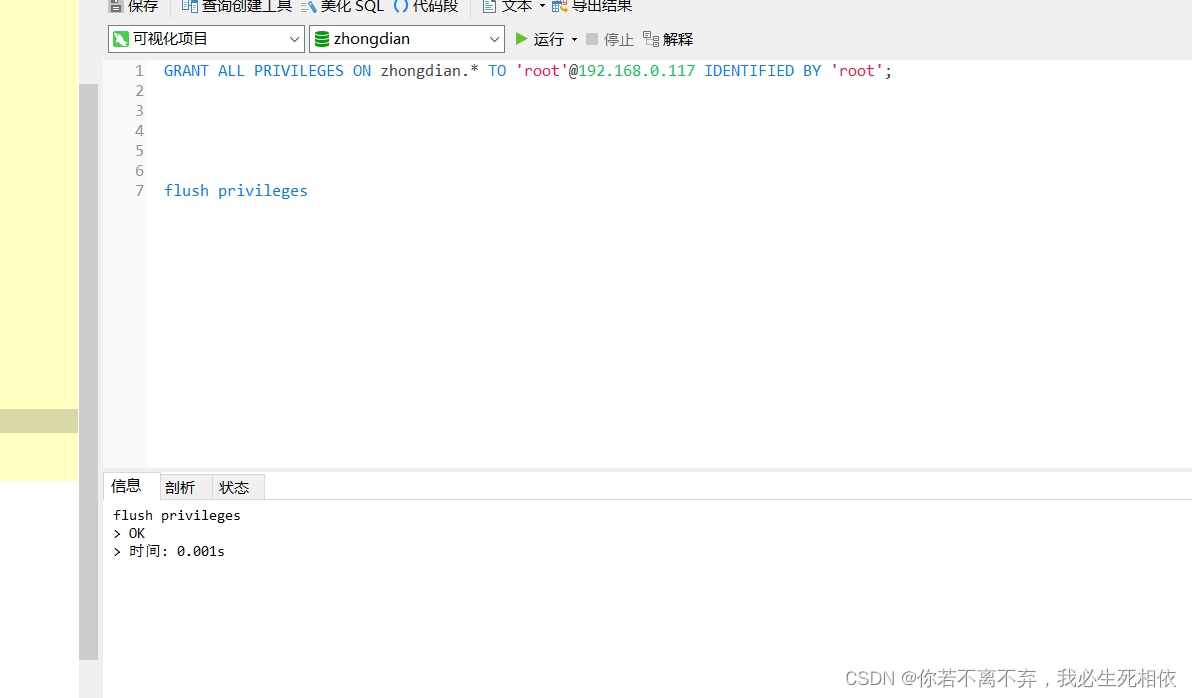Click the Text (文本) toolbar button
This screenshot has height=698, width=1192.
click(x=507, y=6)
